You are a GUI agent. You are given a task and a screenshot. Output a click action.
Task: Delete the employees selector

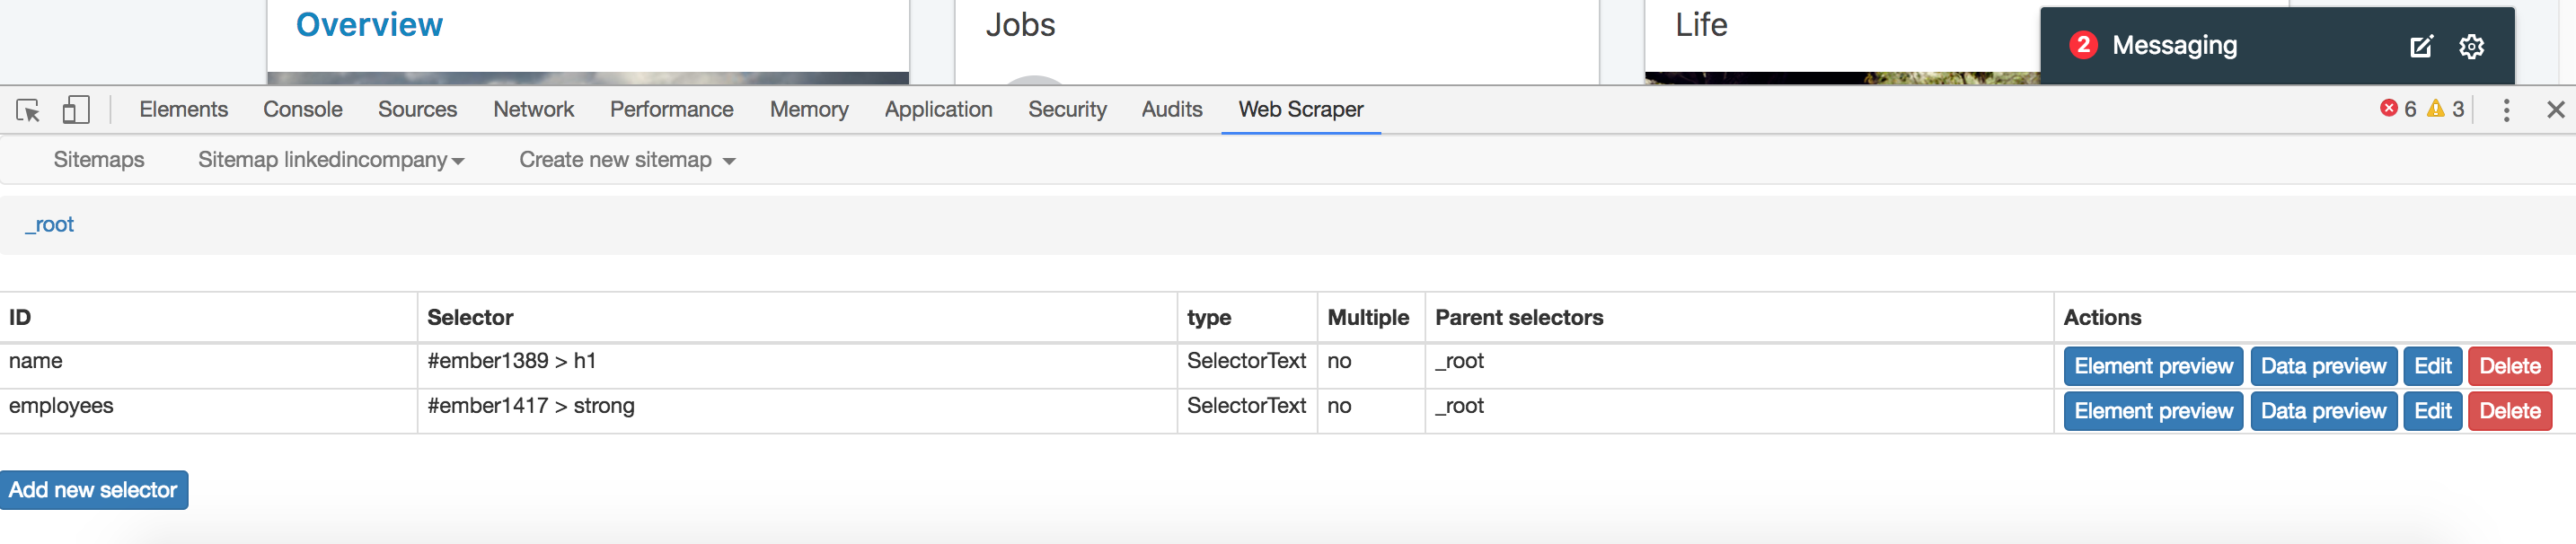pos(2509,411)
